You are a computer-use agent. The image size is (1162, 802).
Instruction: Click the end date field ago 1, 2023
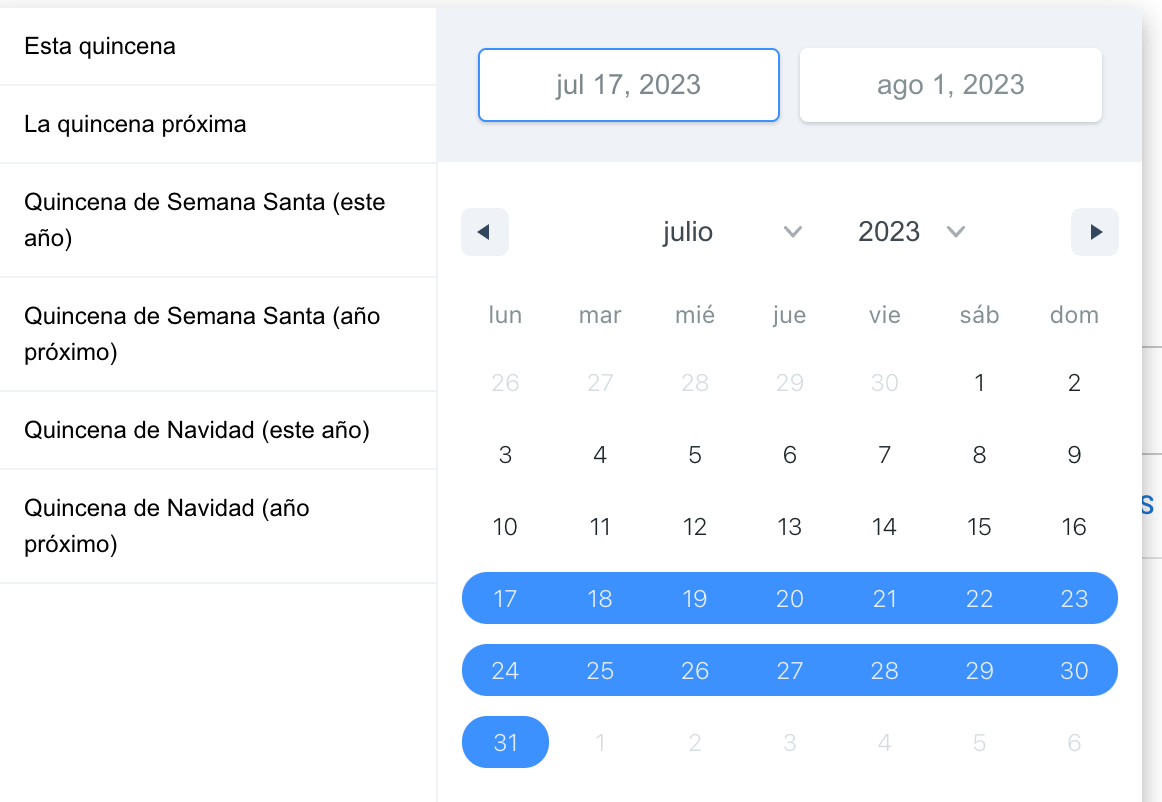tap(950, 85)
